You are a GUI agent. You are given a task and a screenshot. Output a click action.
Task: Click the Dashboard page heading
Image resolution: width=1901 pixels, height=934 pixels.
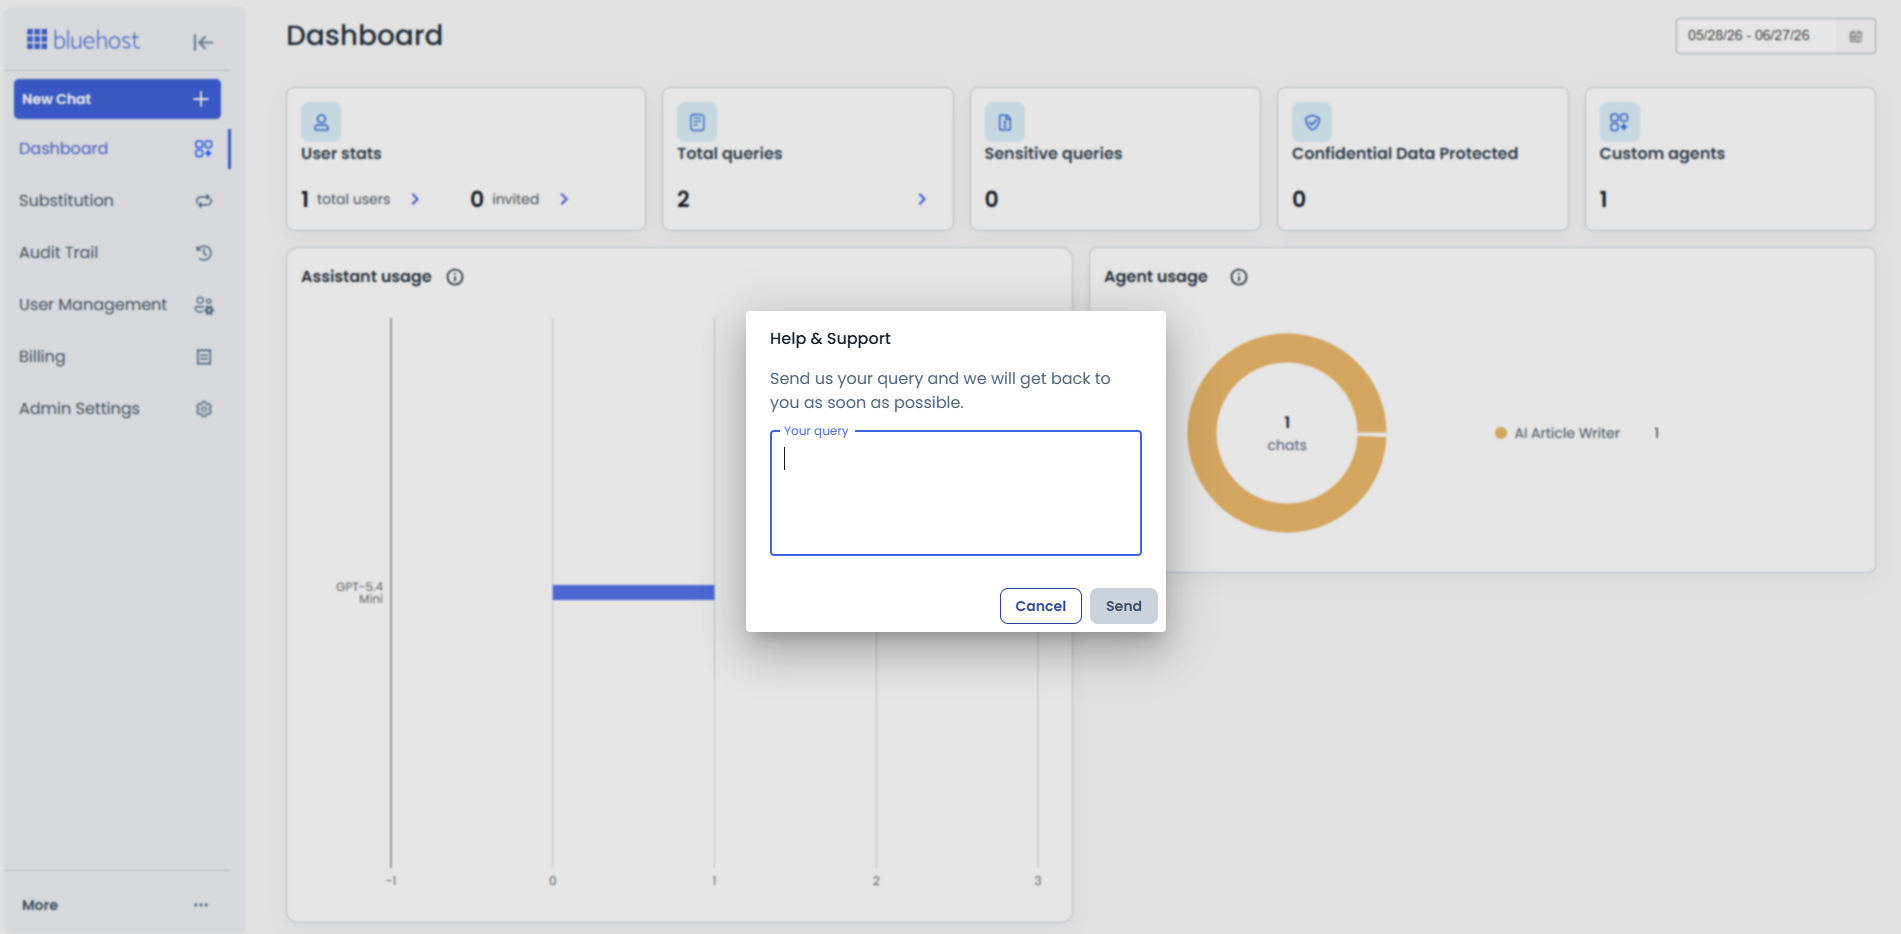click(x=364, y=36)
